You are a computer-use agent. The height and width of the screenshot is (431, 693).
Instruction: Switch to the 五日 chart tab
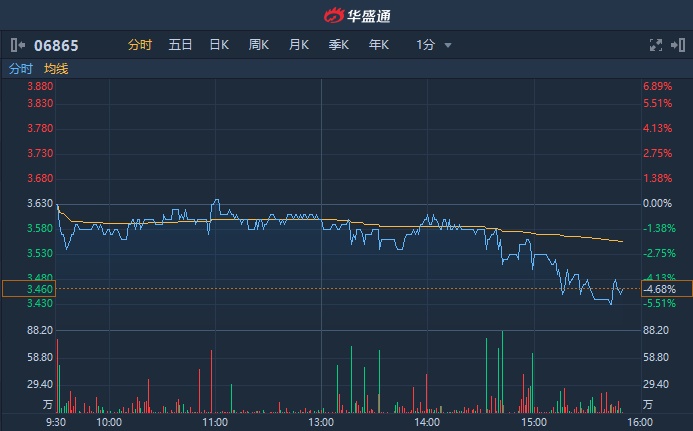[180, 45]
